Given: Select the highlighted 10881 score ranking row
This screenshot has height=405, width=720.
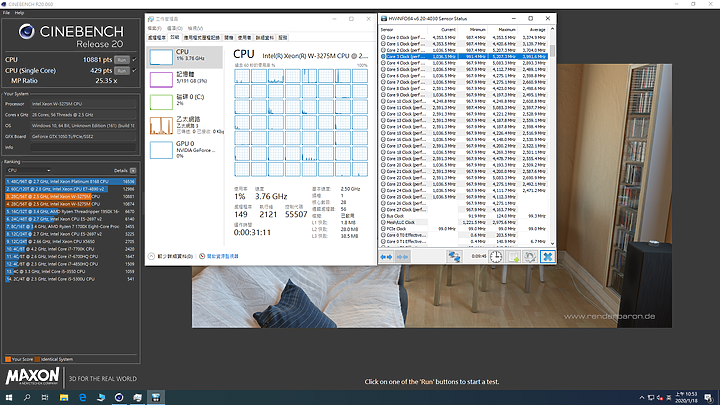Looking at the screenshot, I should click(71, 196).
